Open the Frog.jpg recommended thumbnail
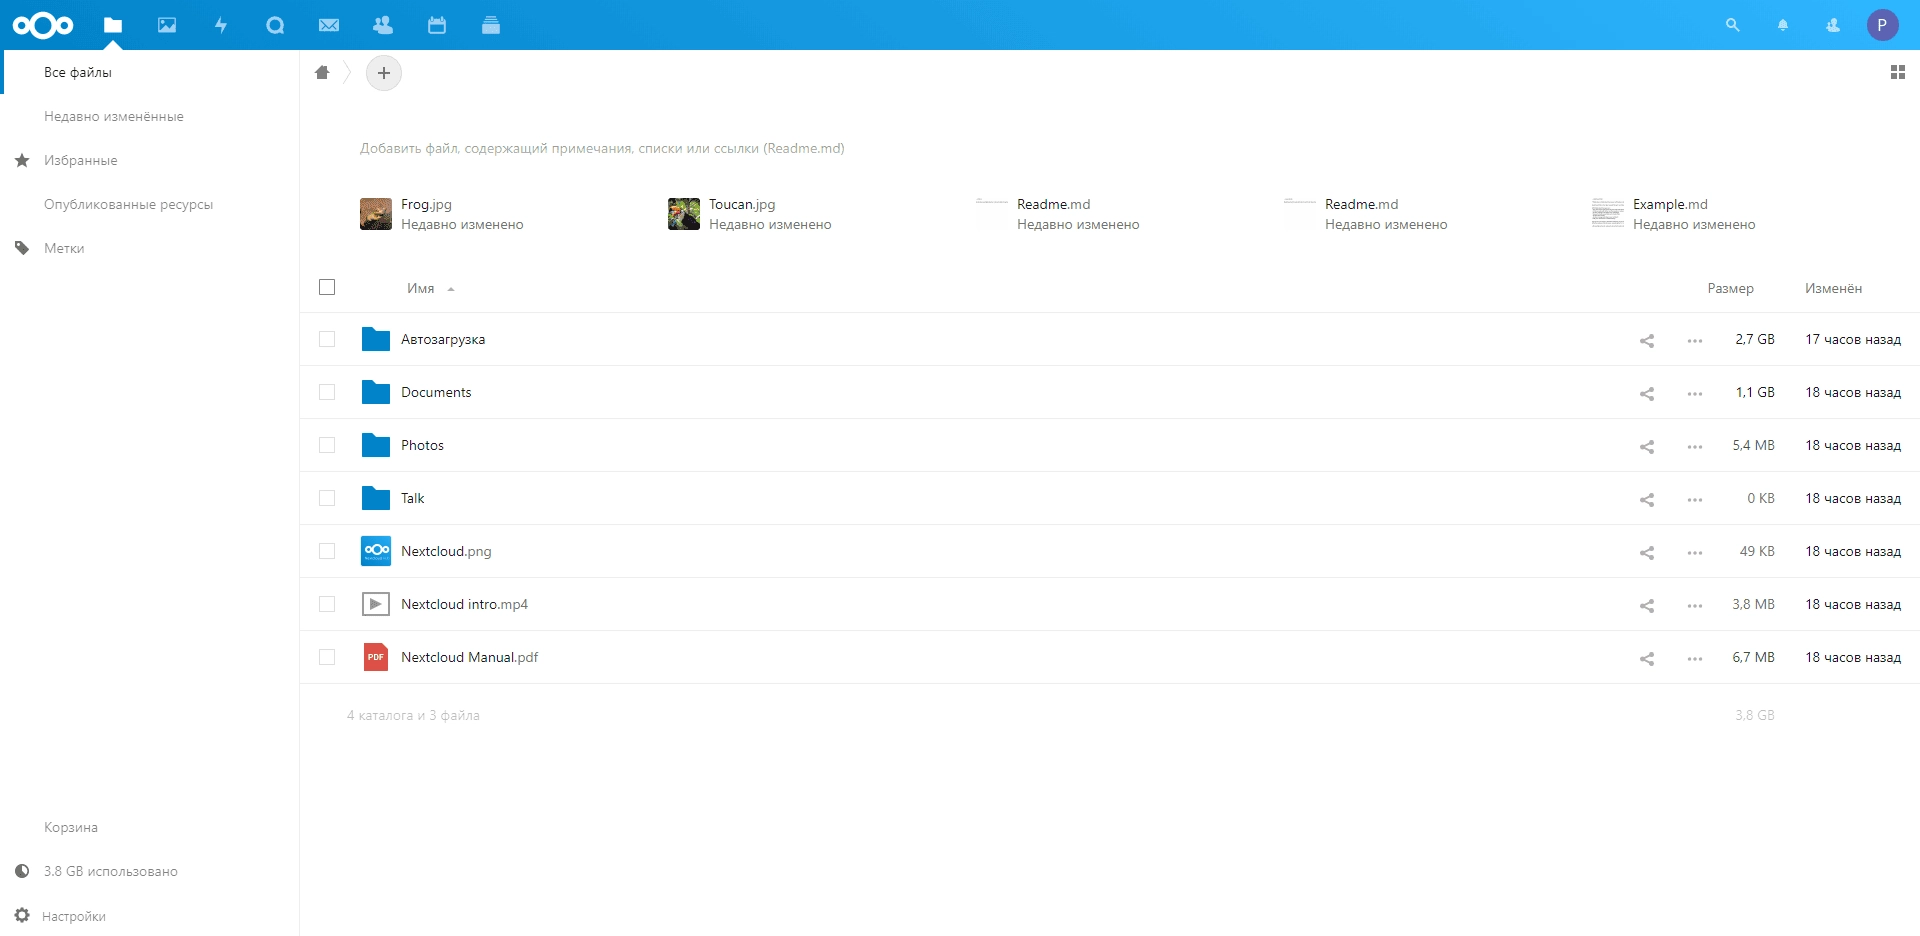Screen dimensions: 1920x936 point(376,213)
